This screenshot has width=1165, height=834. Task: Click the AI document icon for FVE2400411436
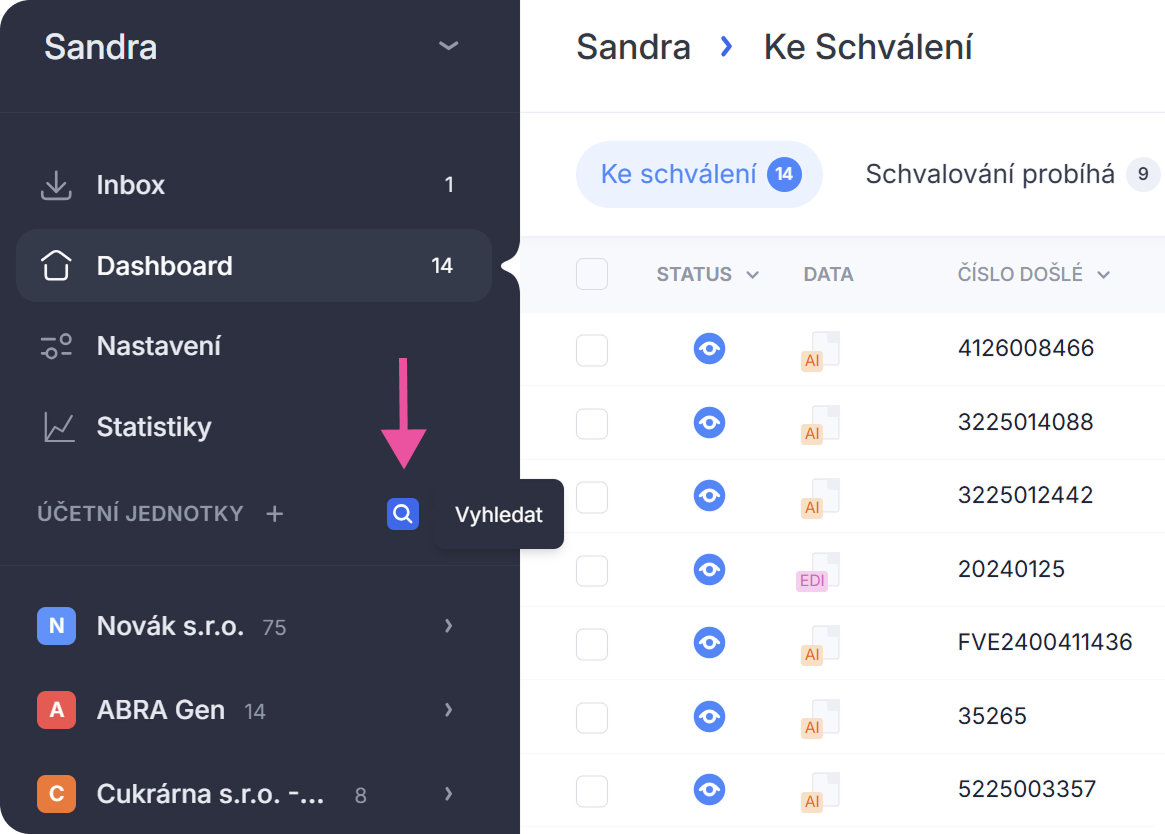pos(819,644)
